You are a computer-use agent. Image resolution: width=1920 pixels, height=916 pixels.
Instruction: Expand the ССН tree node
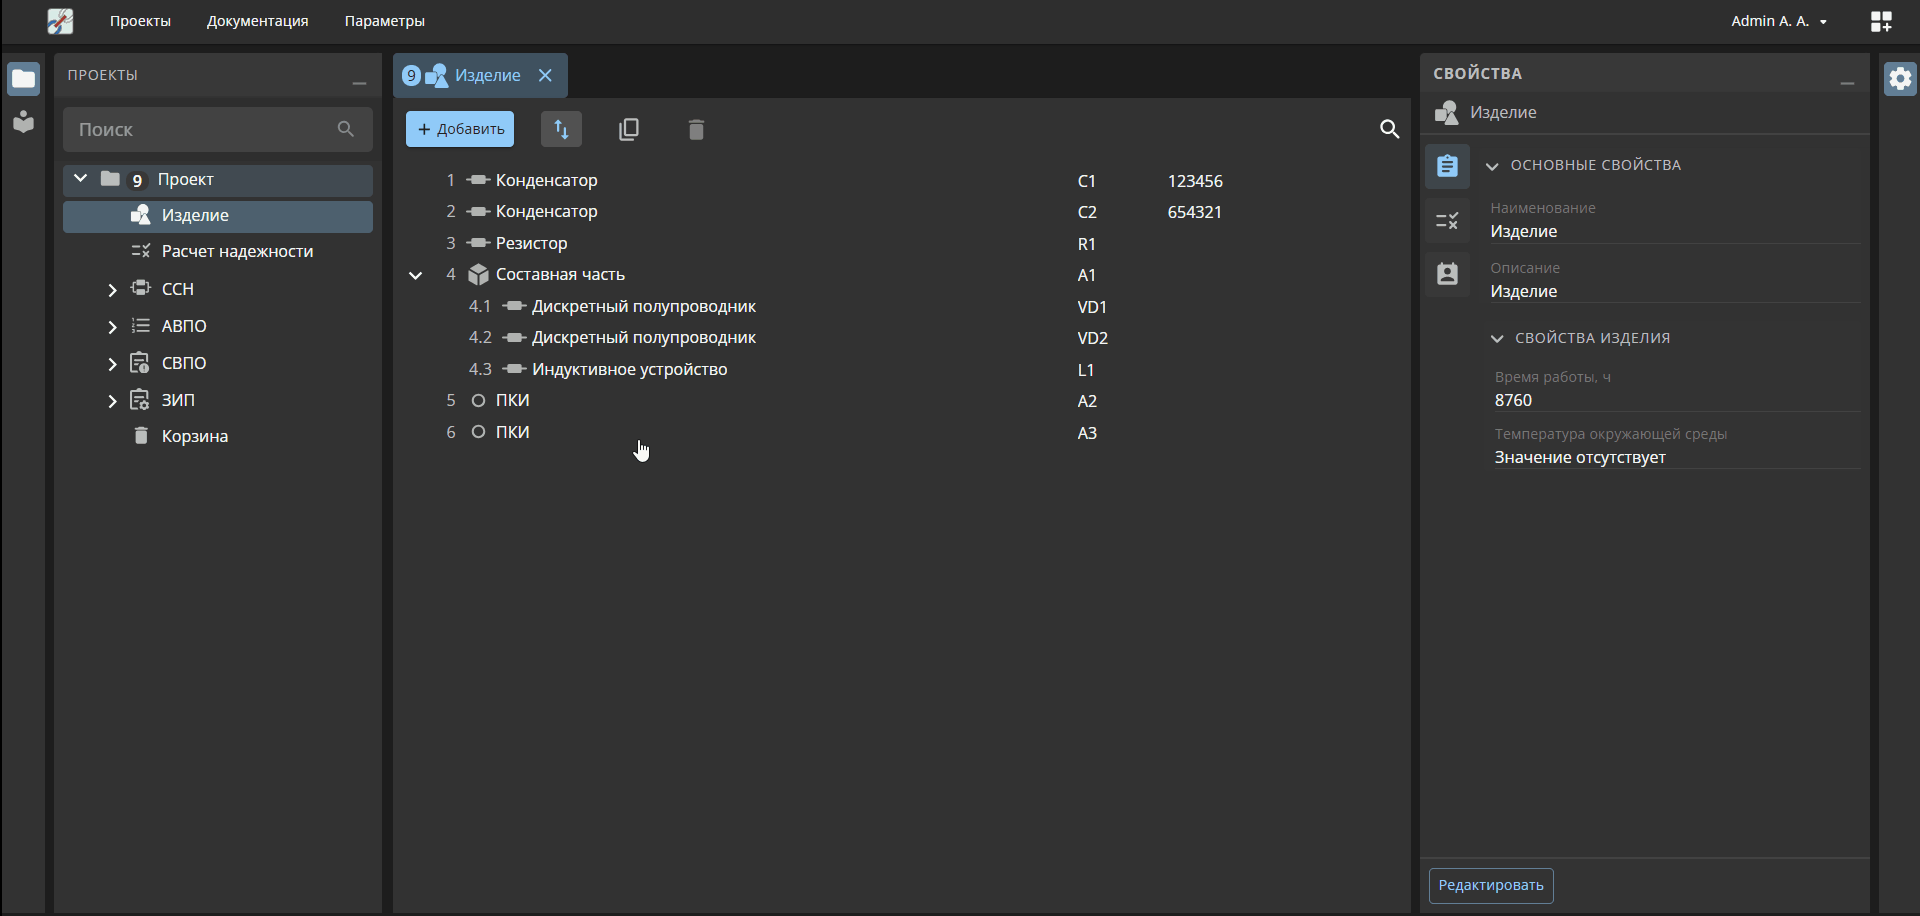(x=112, y=290)
